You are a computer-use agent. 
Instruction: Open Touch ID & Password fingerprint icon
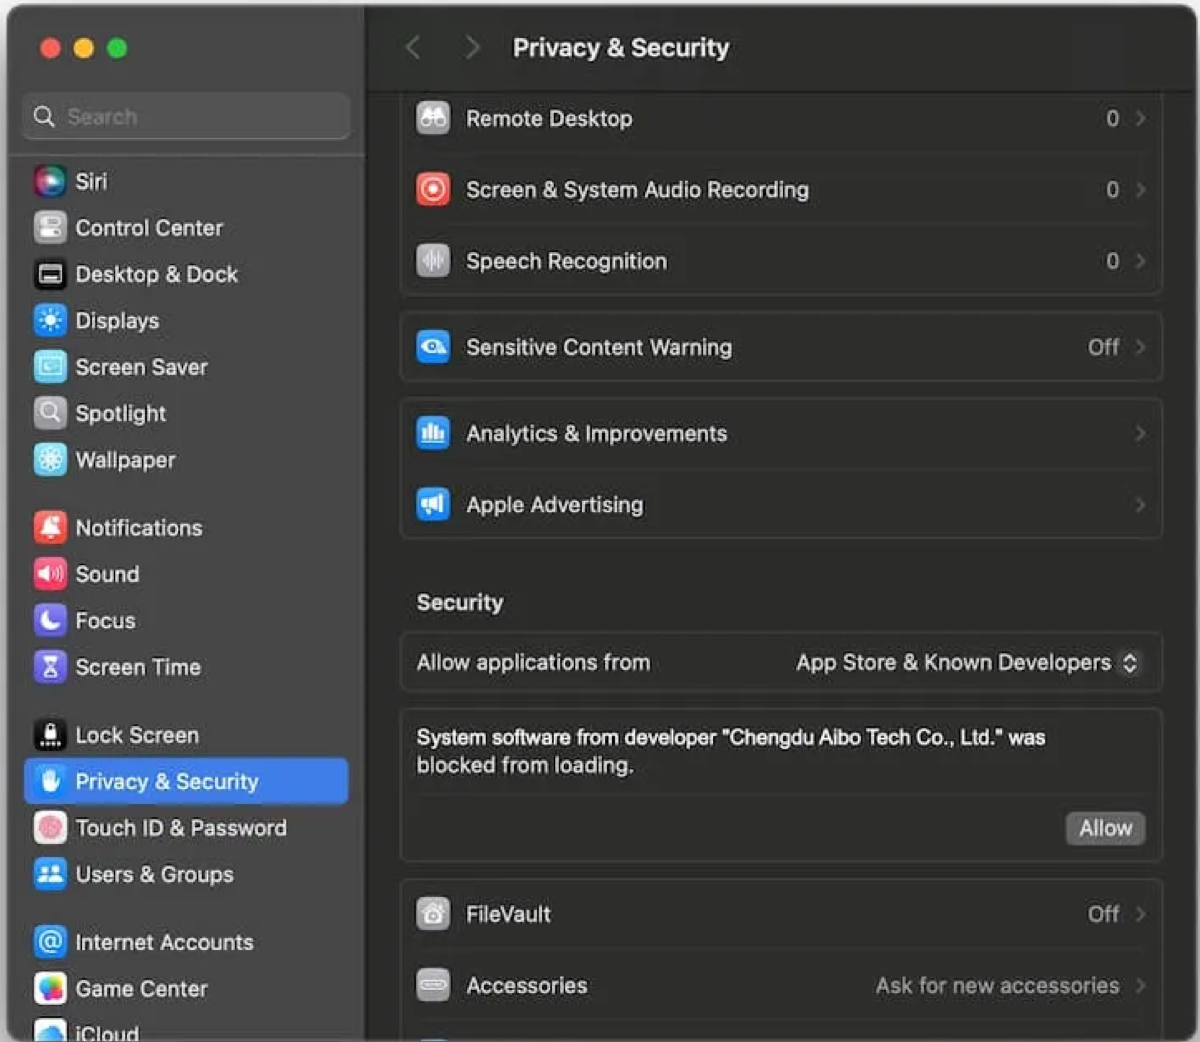[50, 828]
